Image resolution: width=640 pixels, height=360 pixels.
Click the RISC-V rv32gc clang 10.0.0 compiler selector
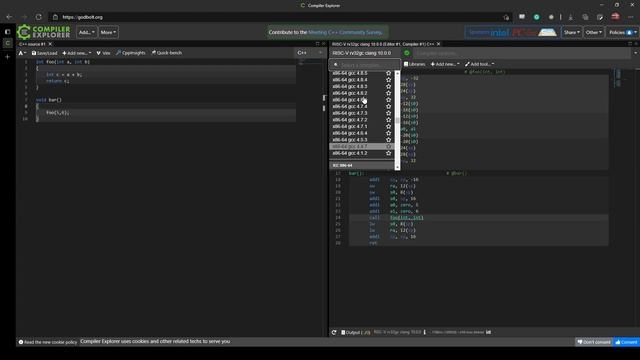364,53
